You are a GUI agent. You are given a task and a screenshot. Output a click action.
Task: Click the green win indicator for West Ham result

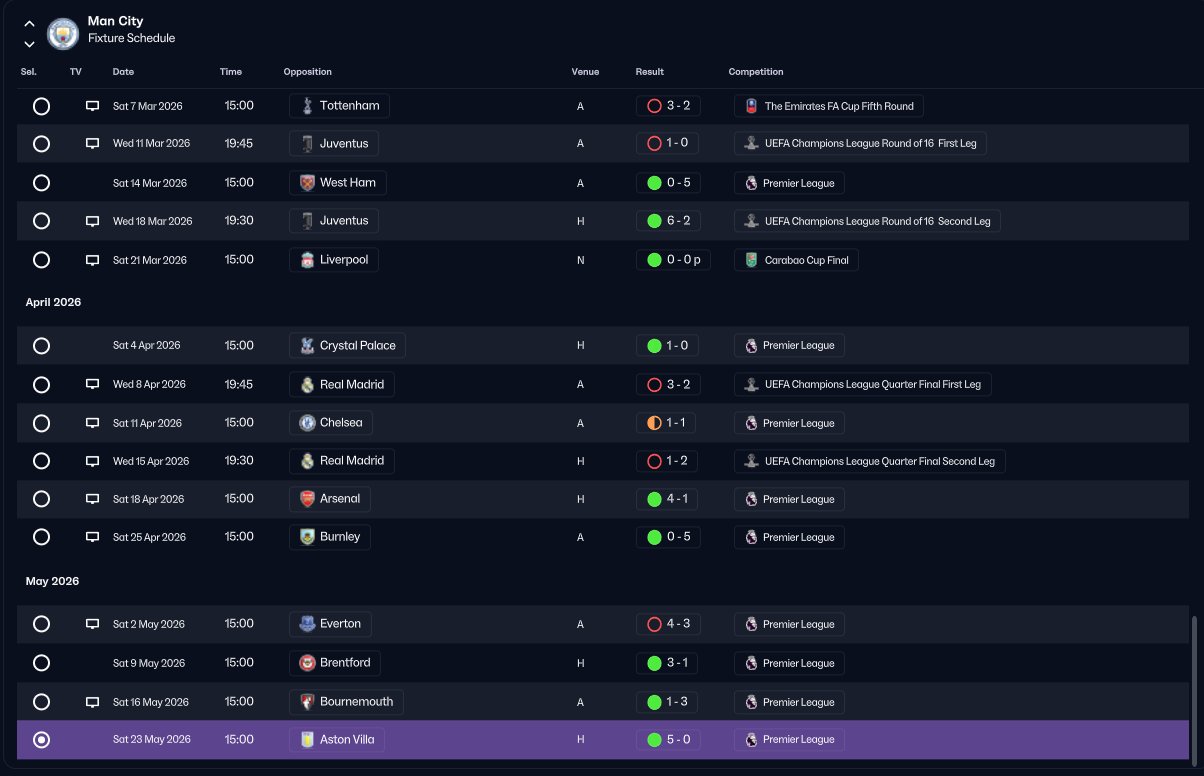tap(654, 183)
